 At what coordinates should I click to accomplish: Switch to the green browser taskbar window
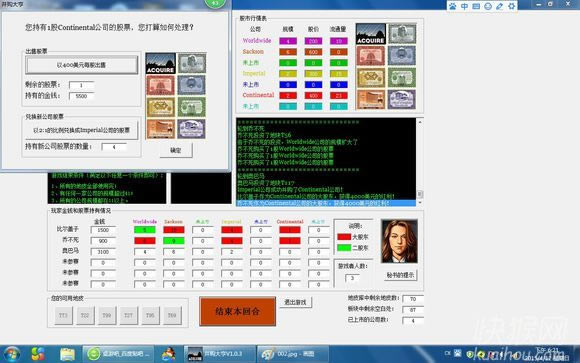point(118,354)
